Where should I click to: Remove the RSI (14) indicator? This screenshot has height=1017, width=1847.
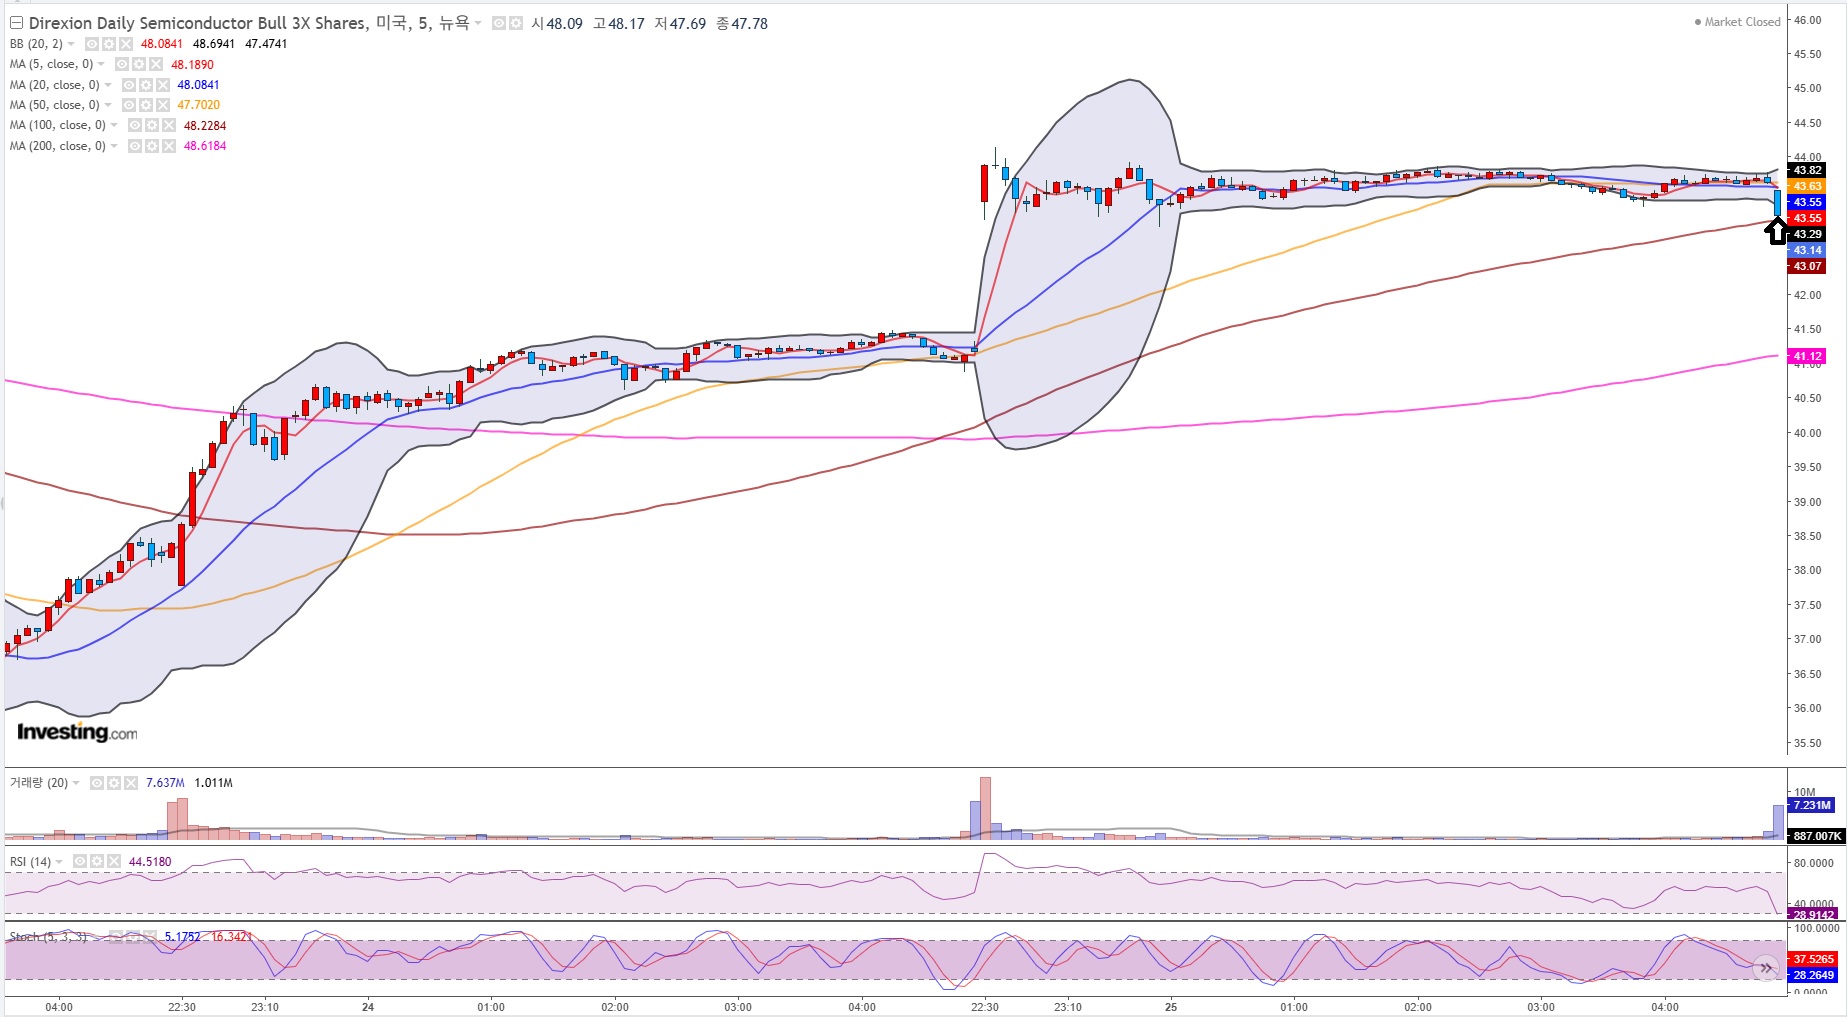pyautogui.click(x=114, y=862)
